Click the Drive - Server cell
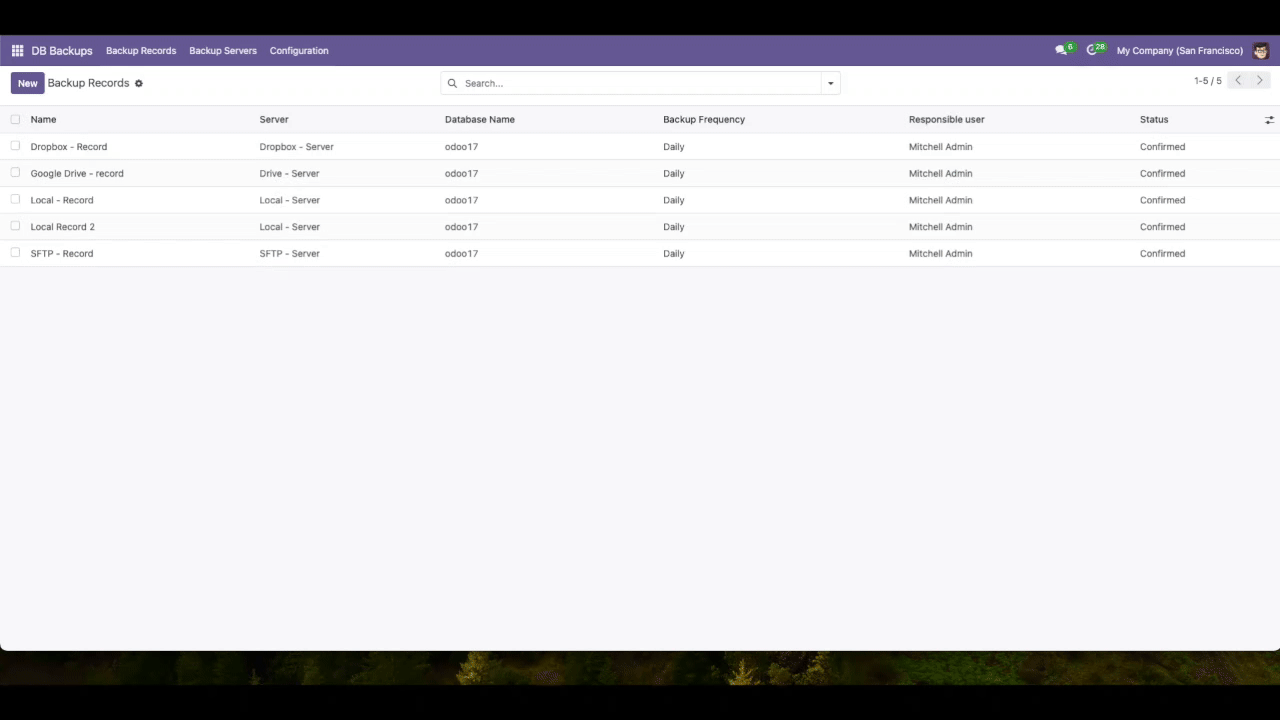 pyautogui.click(x=289, y=174)
